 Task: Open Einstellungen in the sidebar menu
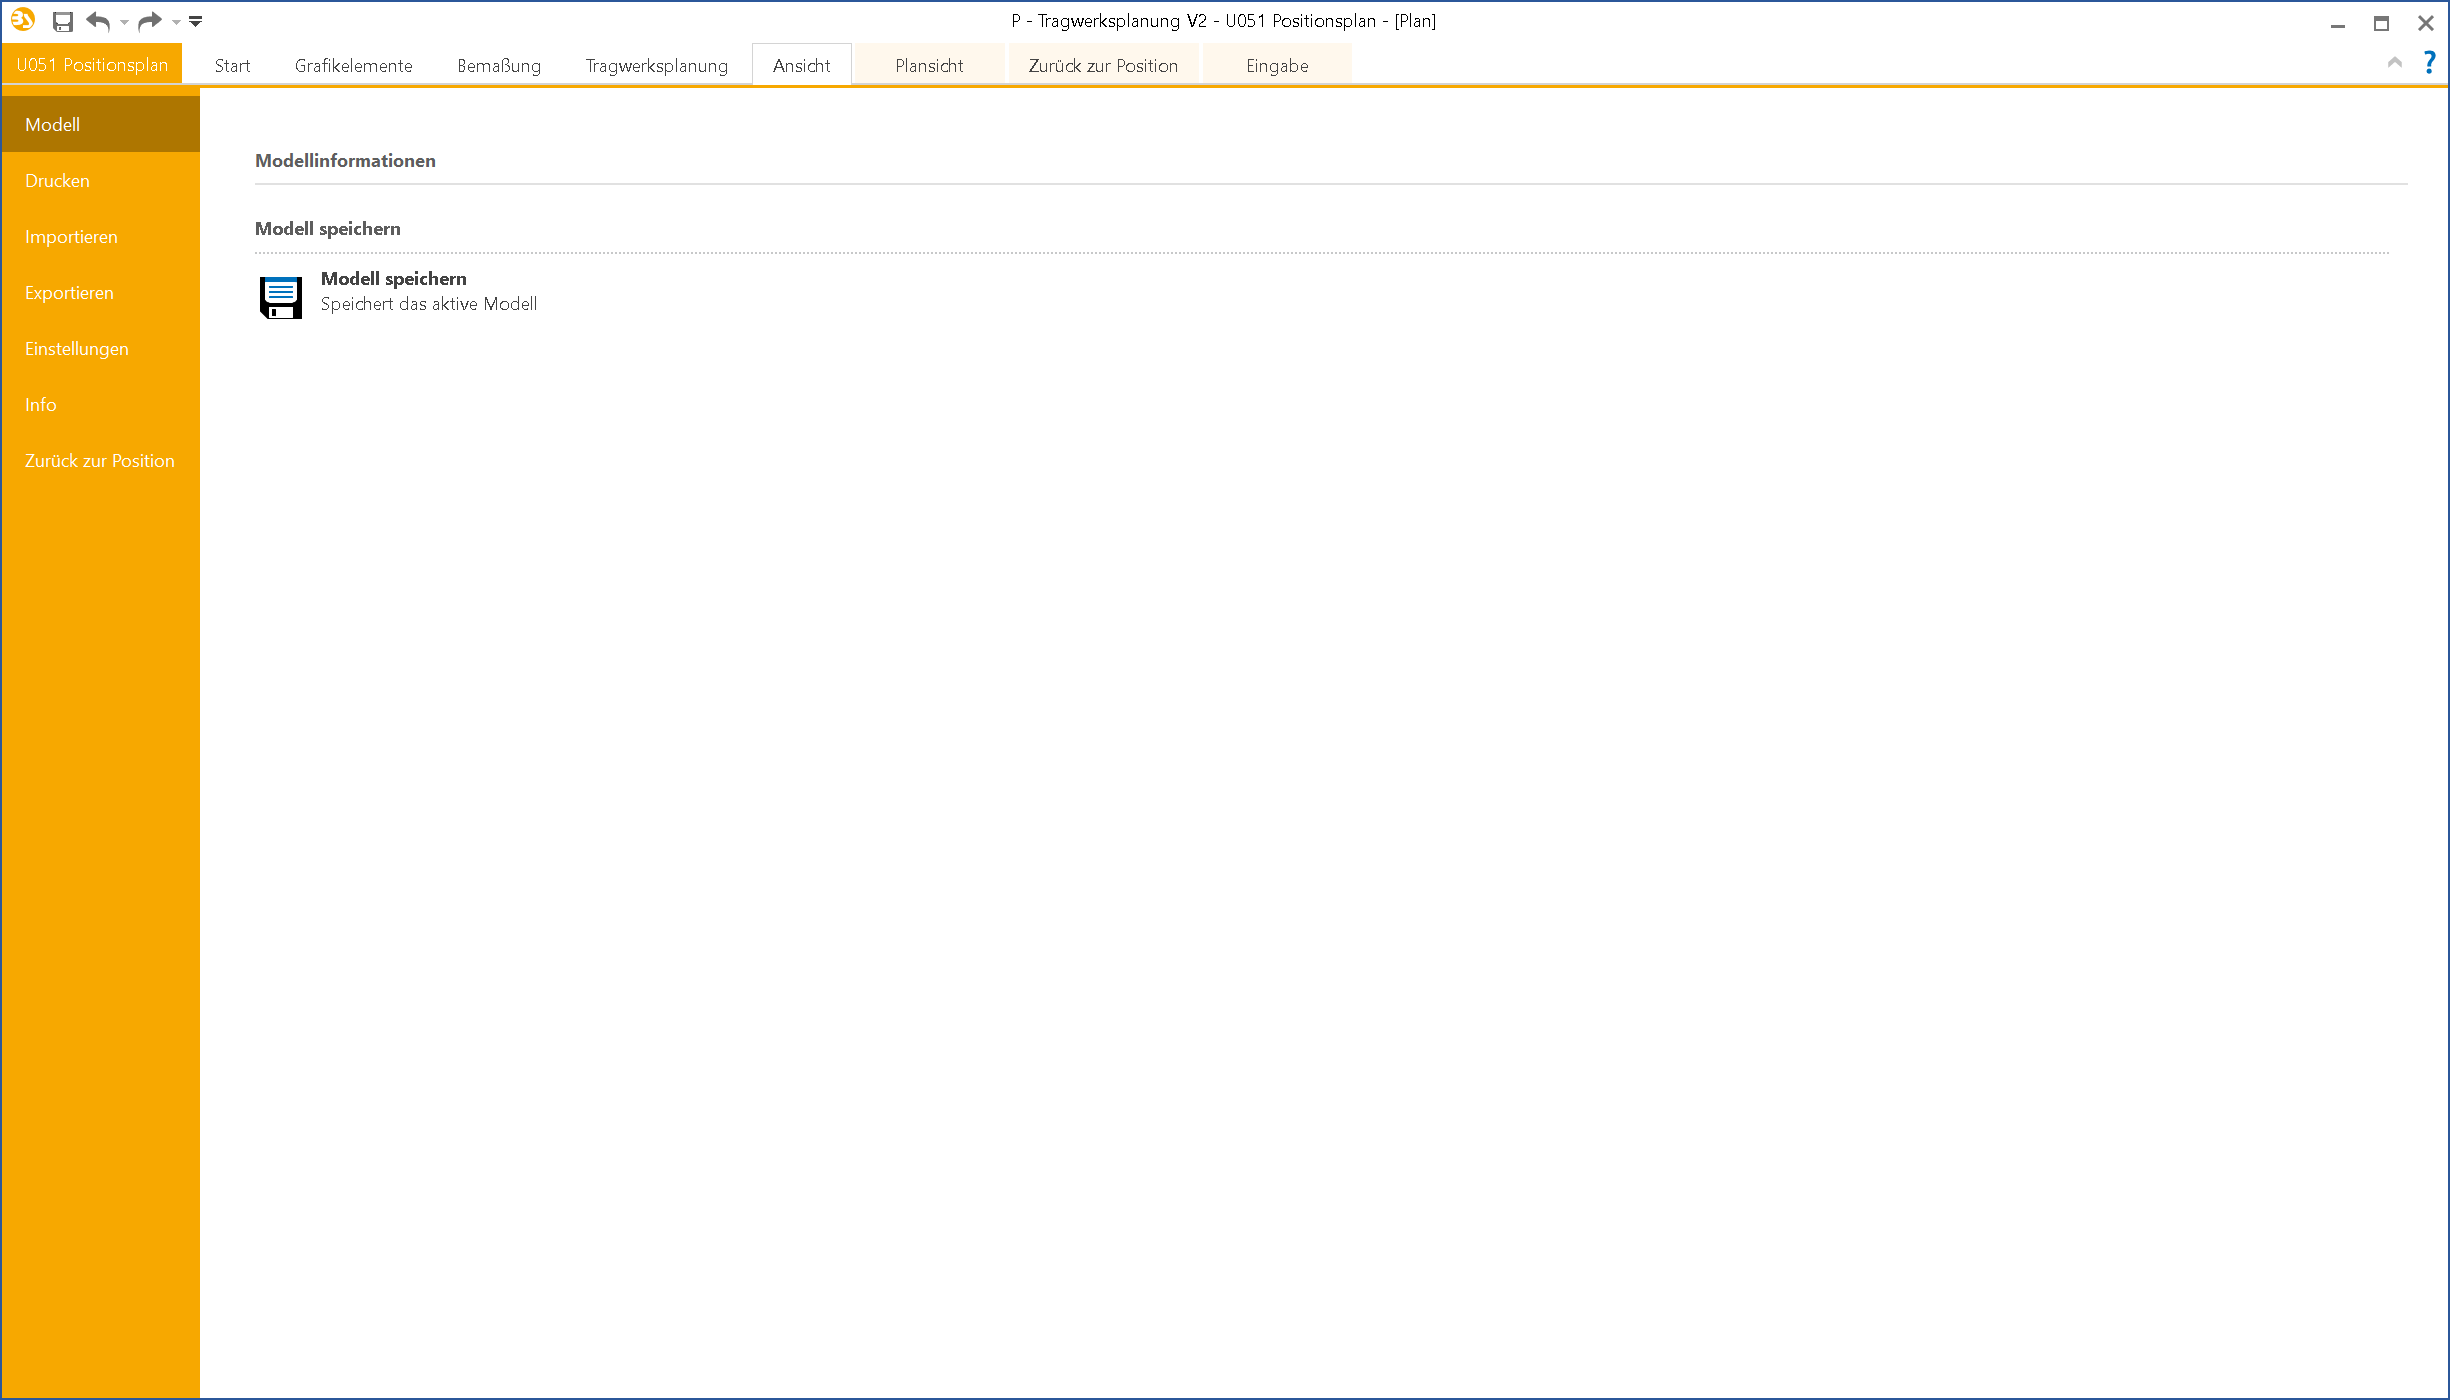click(x=101, y=349)
